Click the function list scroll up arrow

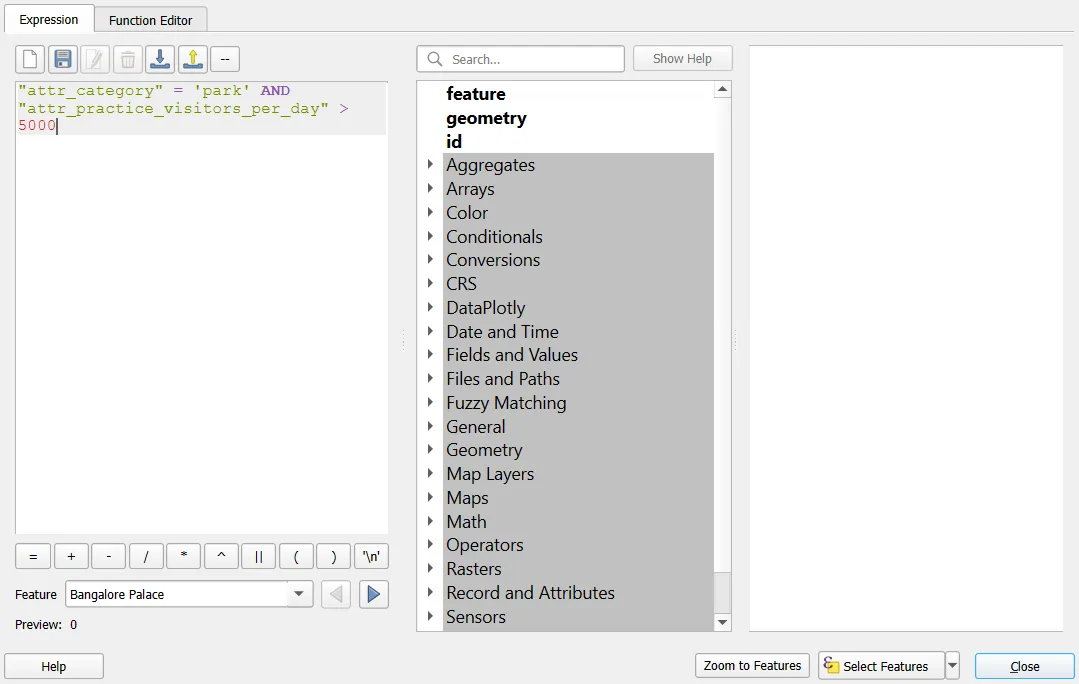tap(722, 89)
